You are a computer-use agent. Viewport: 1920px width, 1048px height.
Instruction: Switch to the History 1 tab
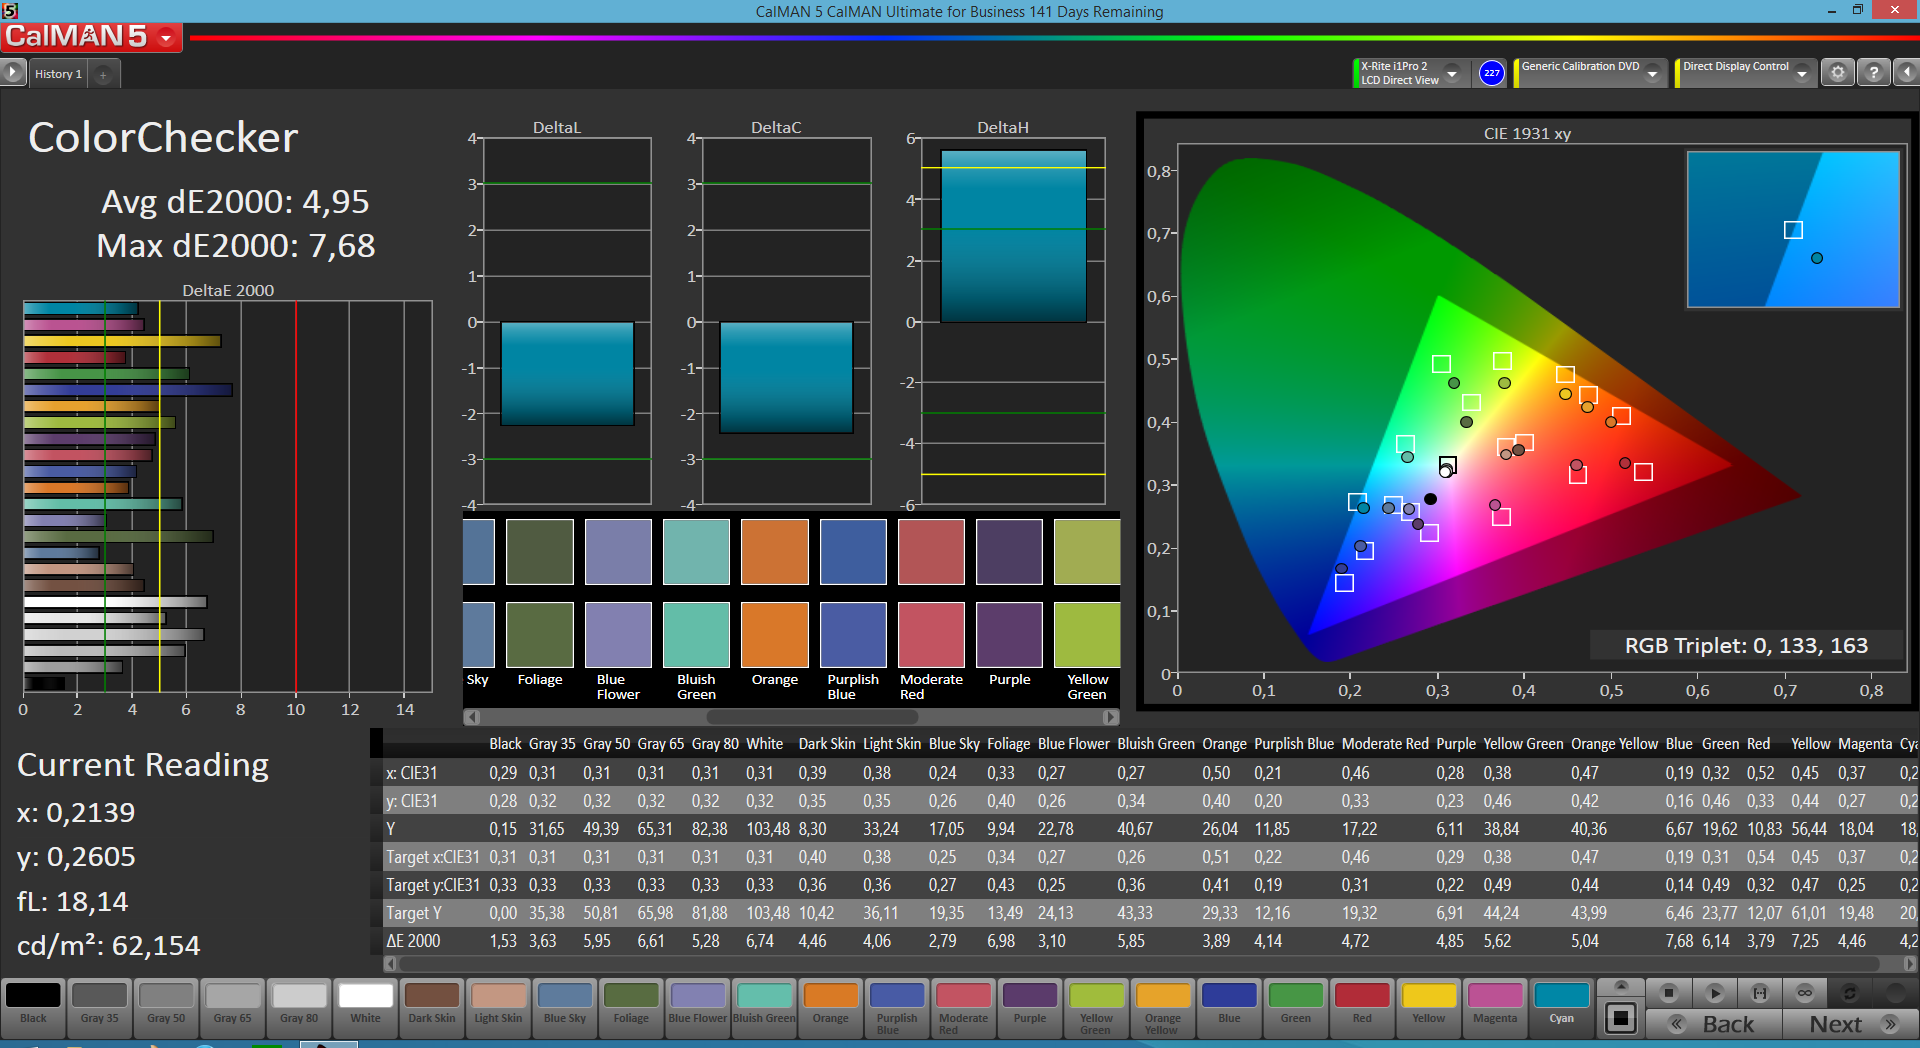point(58,74)
